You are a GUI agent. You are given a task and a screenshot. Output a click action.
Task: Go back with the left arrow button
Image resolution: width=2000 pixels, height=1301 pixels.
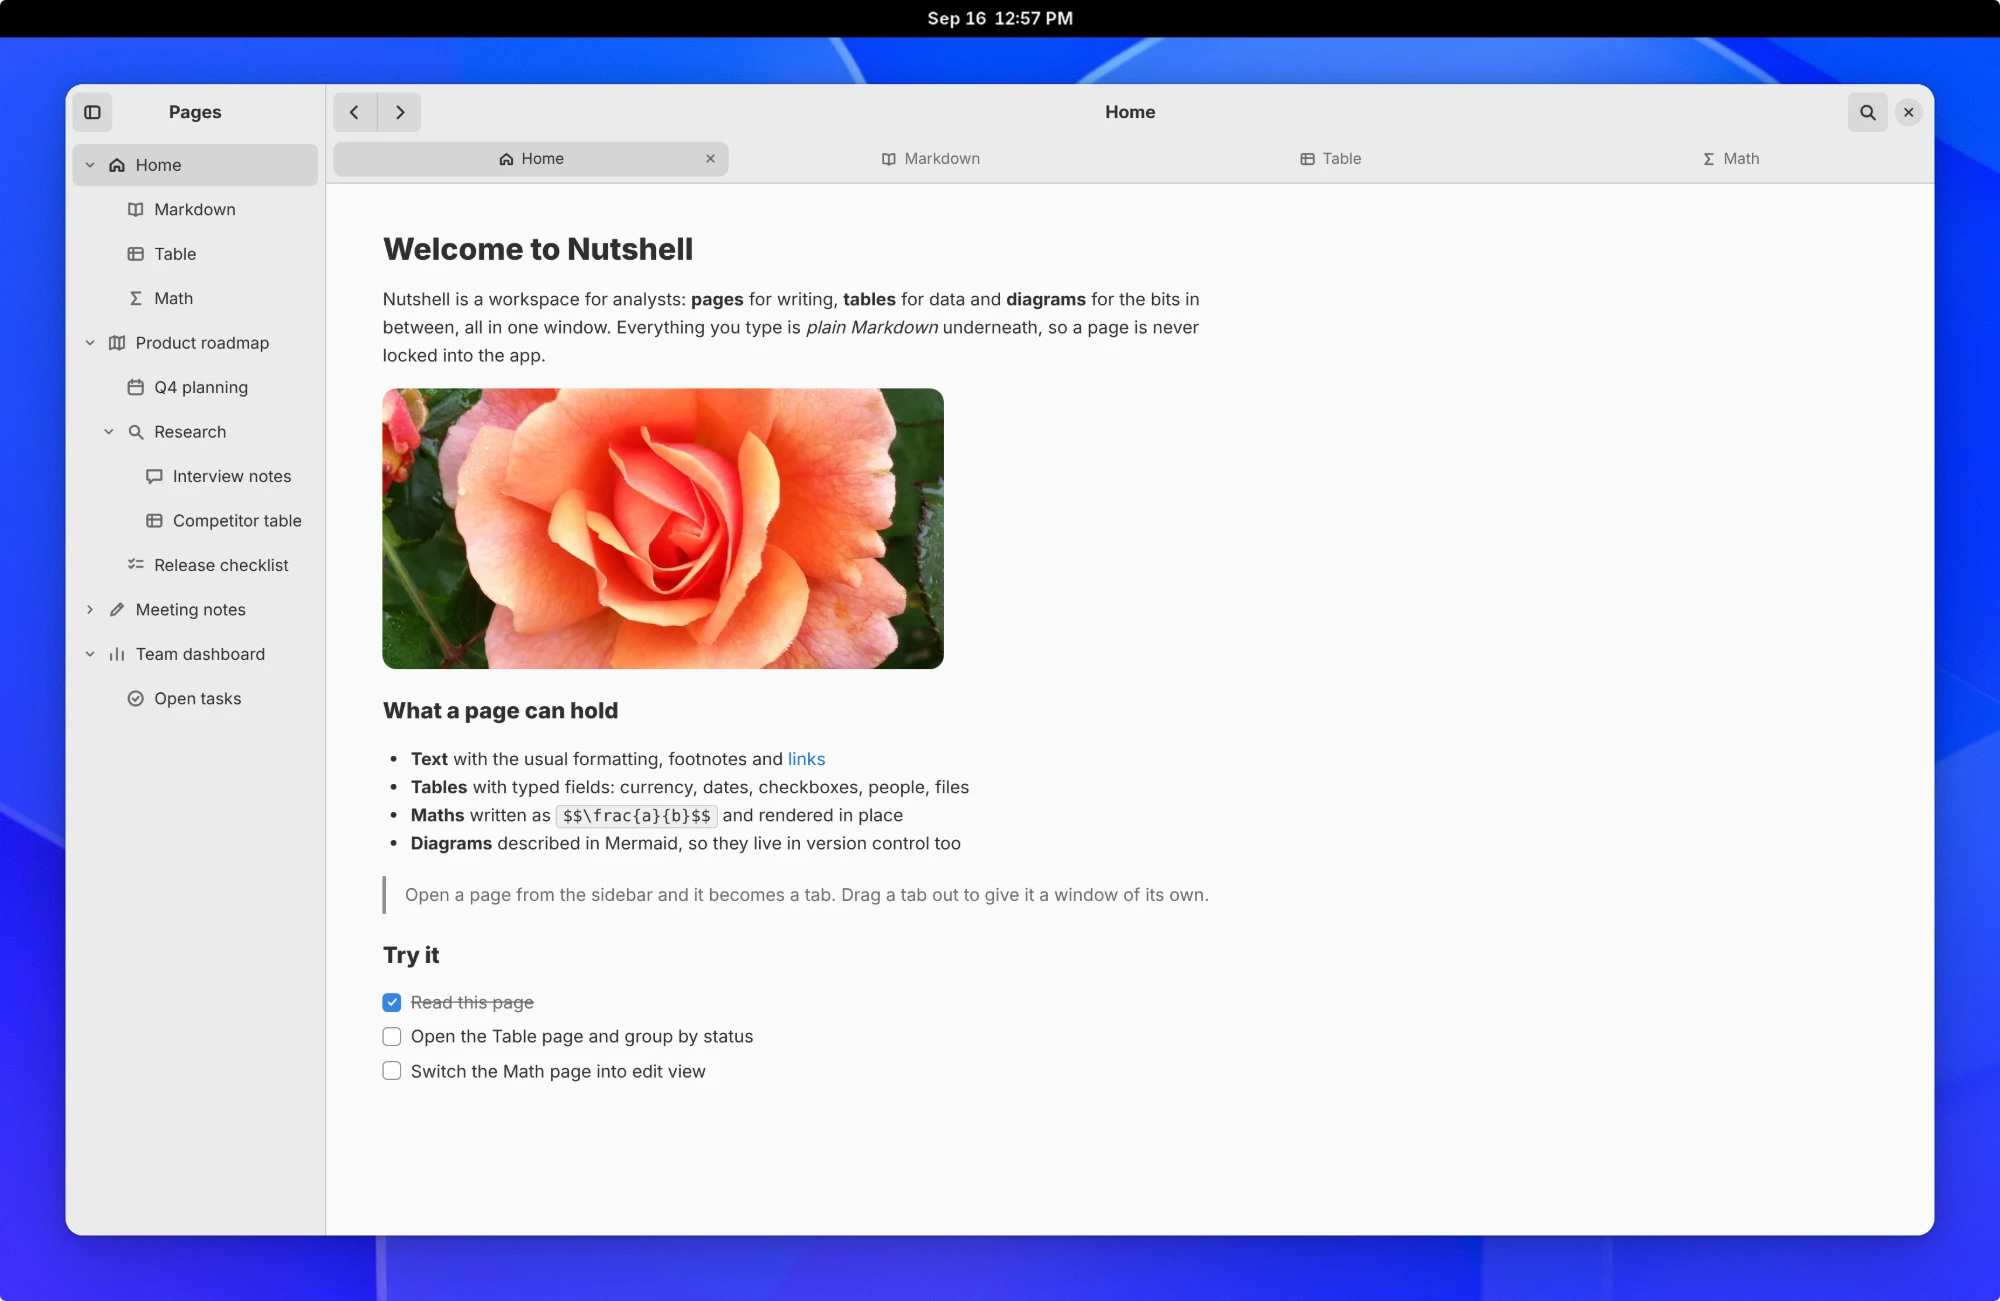(354, 112)
